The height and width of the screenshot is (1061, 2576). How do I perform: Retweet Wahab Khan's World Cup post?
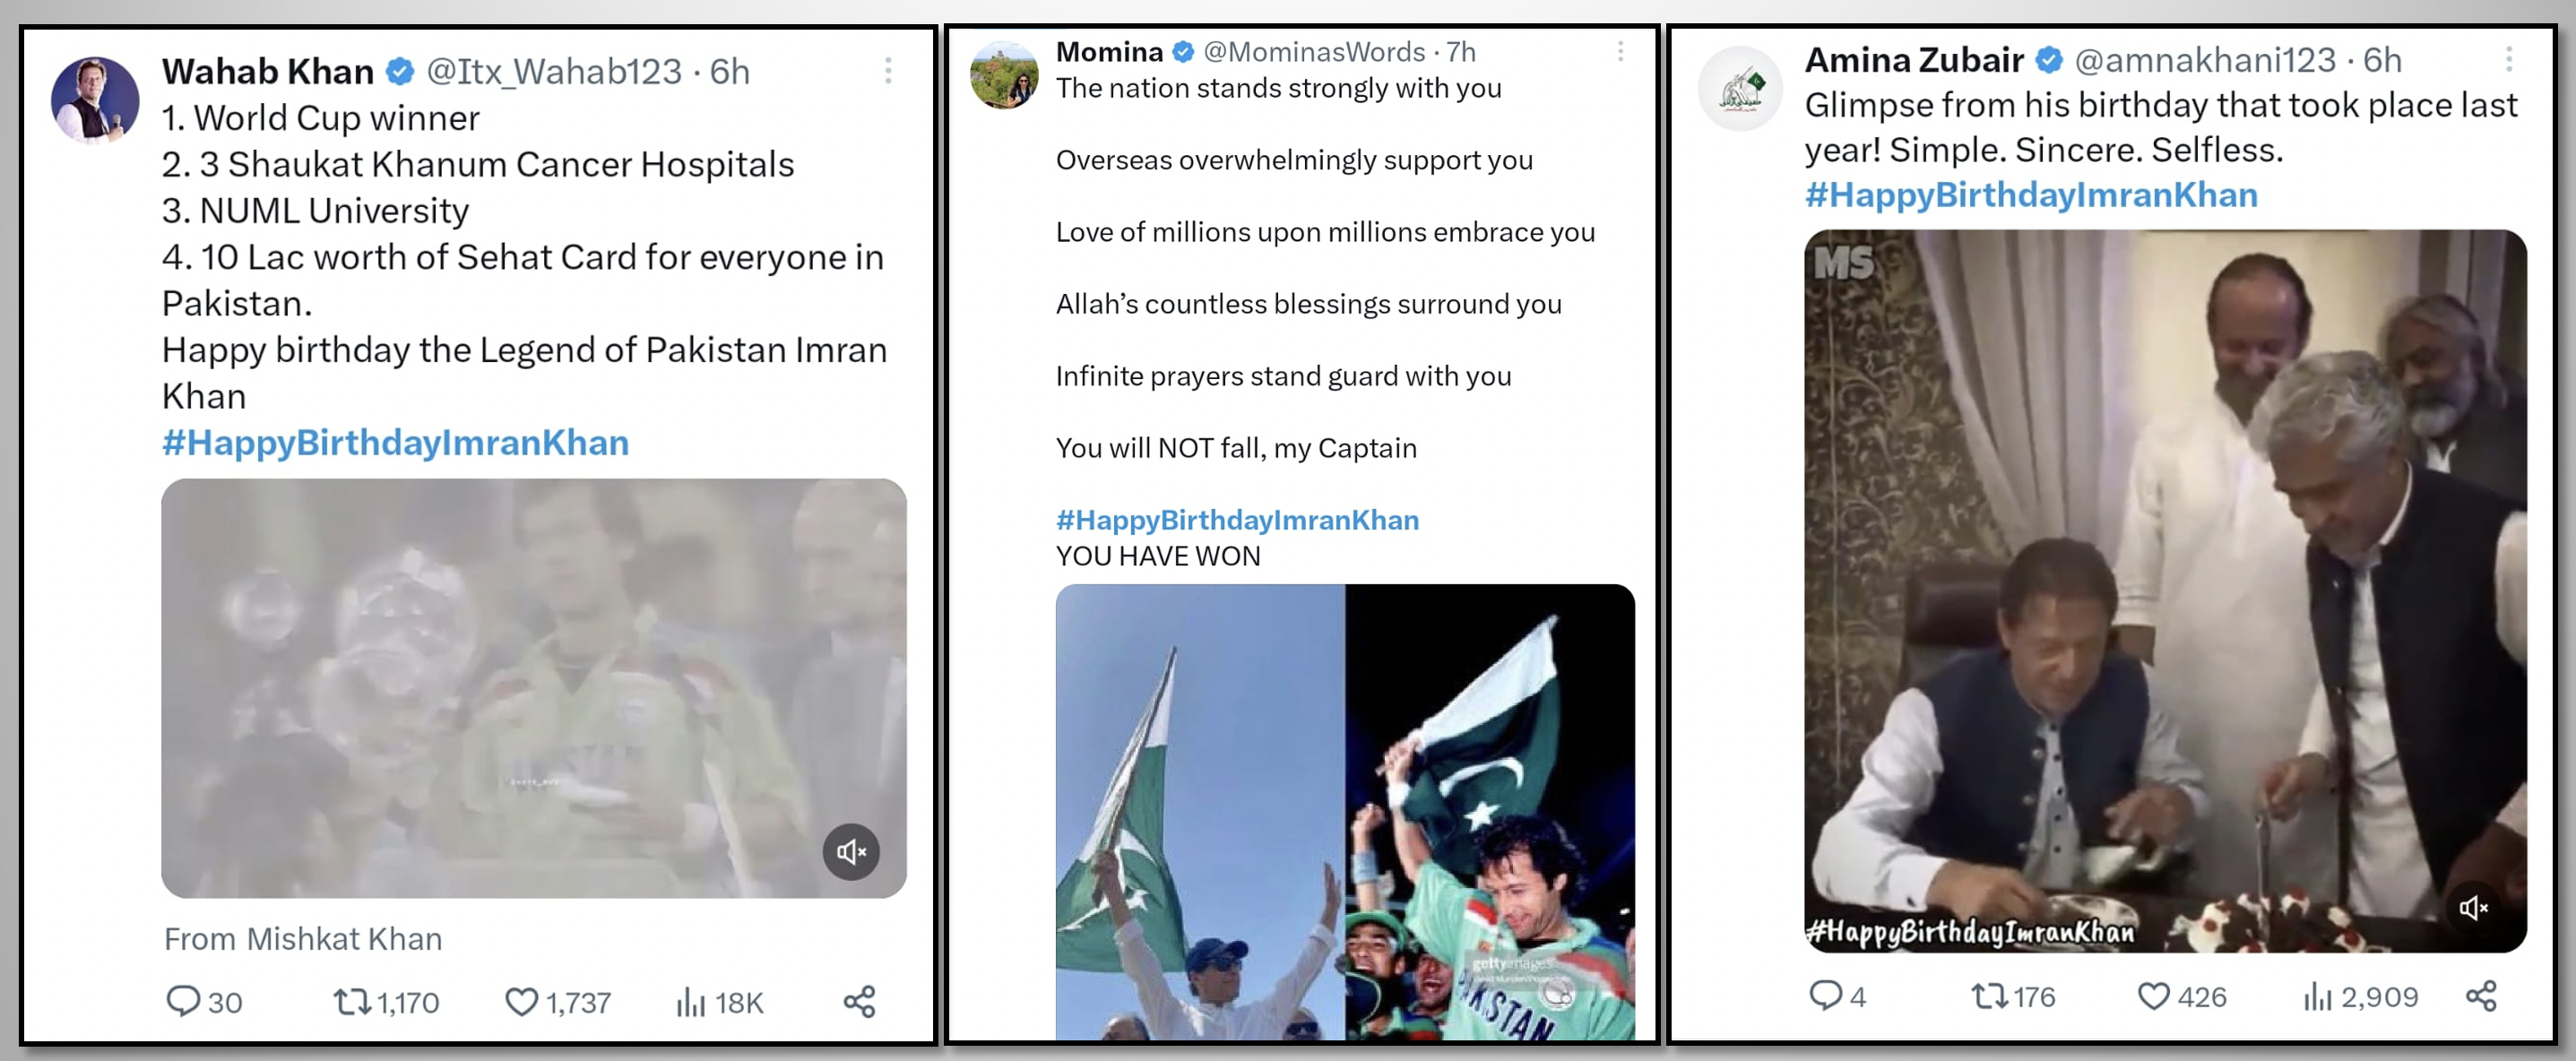[x=352, y=1001]
